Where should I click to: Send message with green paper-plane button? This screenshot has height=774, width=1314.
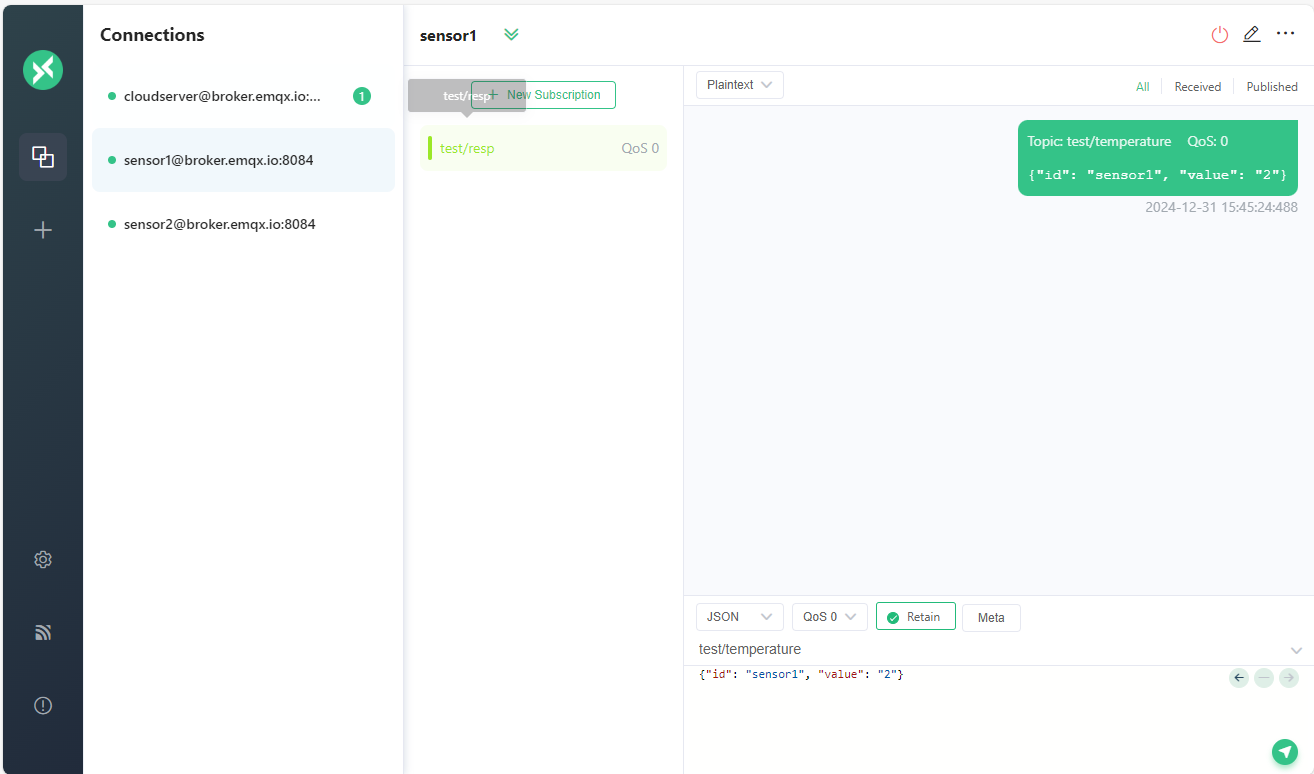(1285, 752)
